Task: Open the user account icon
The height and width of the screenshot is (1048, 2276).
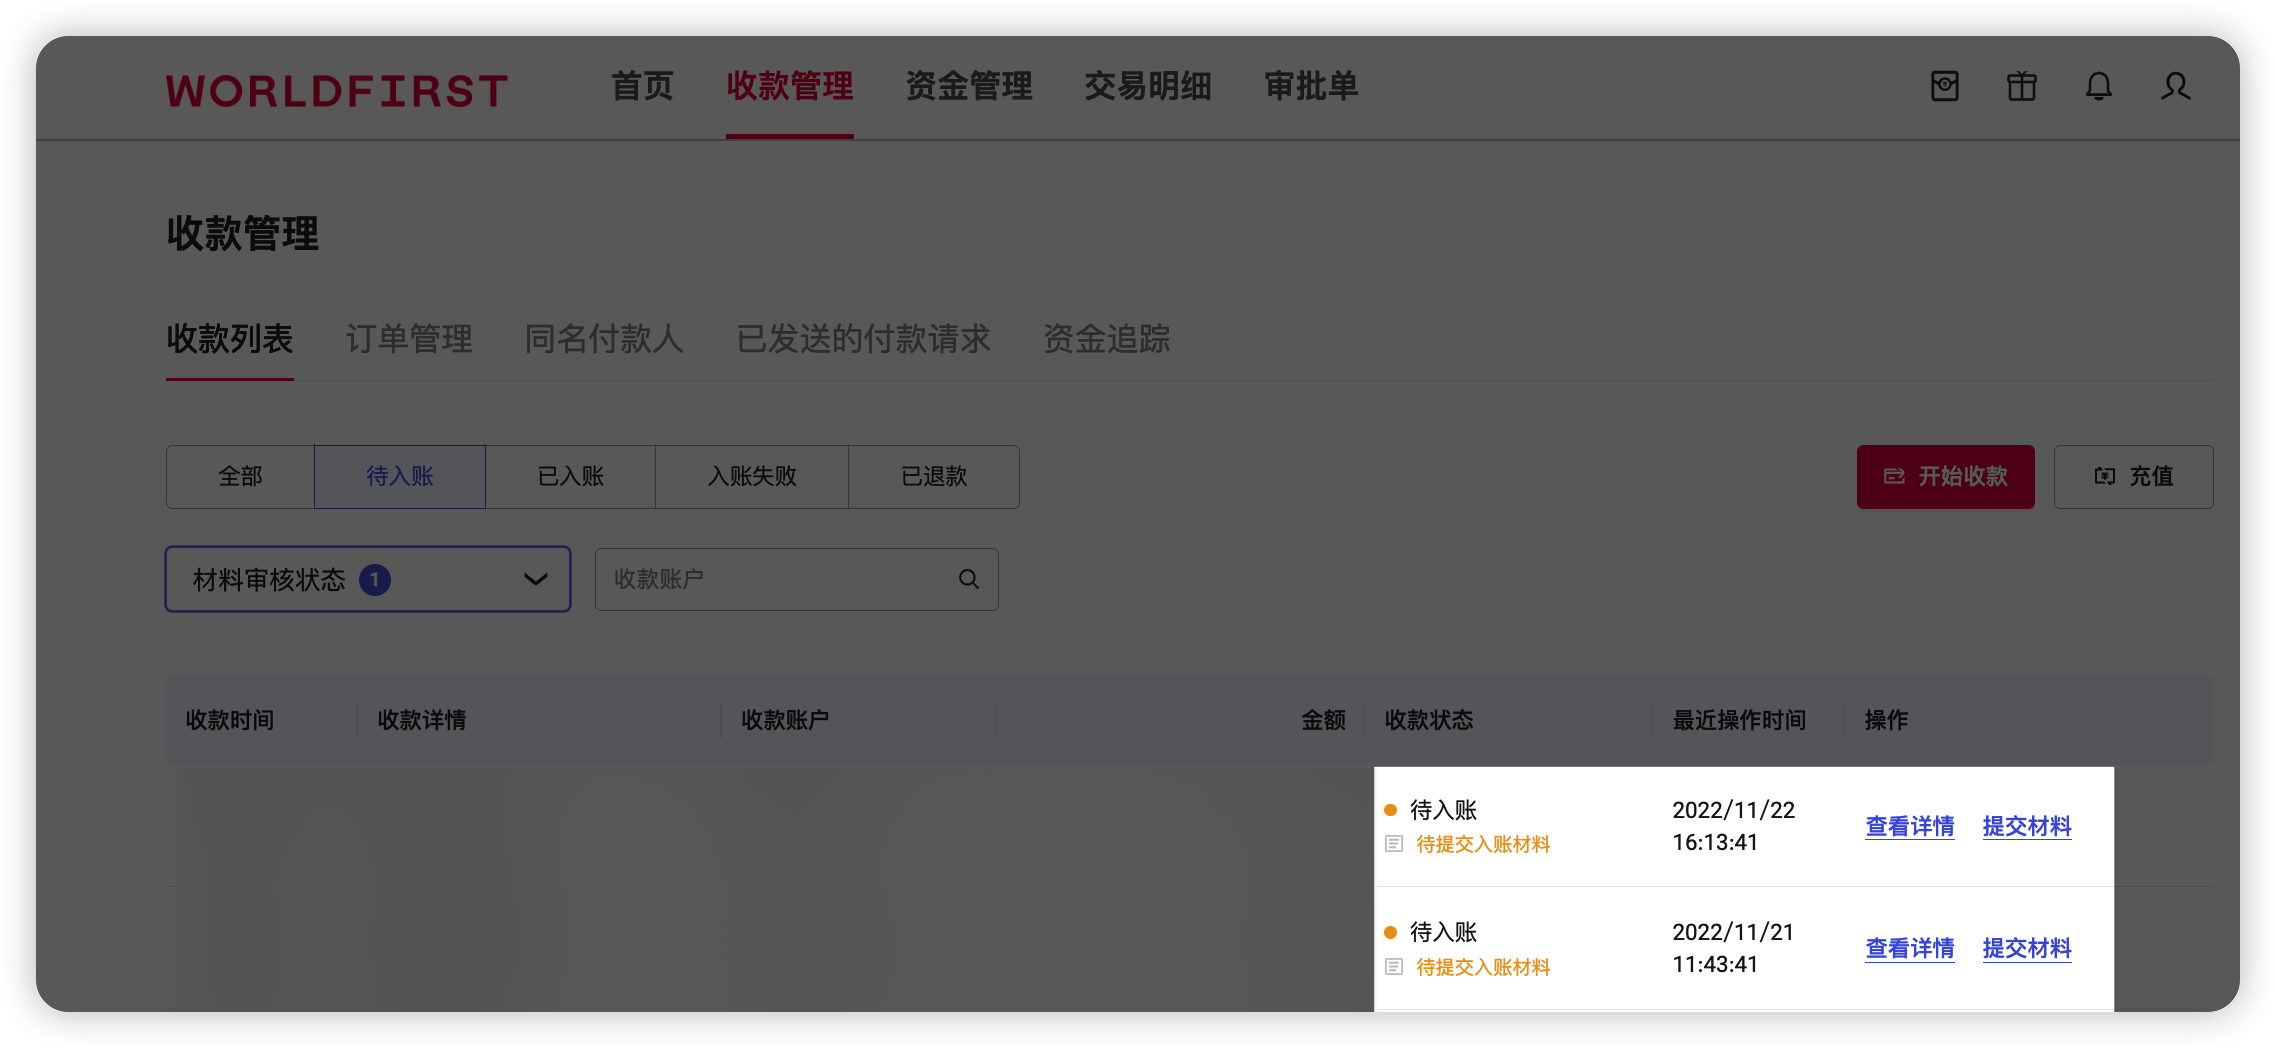Action: (x=2175, y=87)
